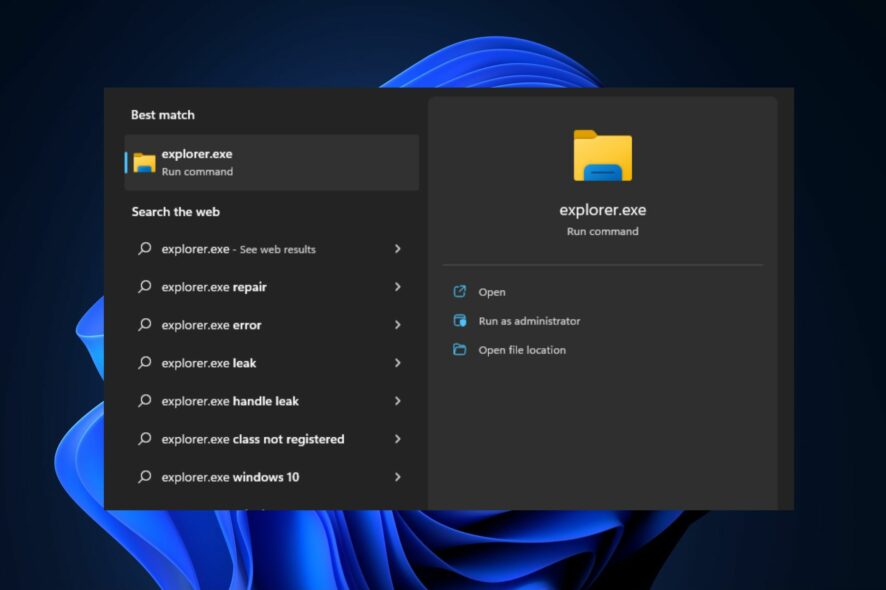This screenshot has height=590, width=886.
Task: Click the 'Best match' heading
Action: [x=163, y=115]
